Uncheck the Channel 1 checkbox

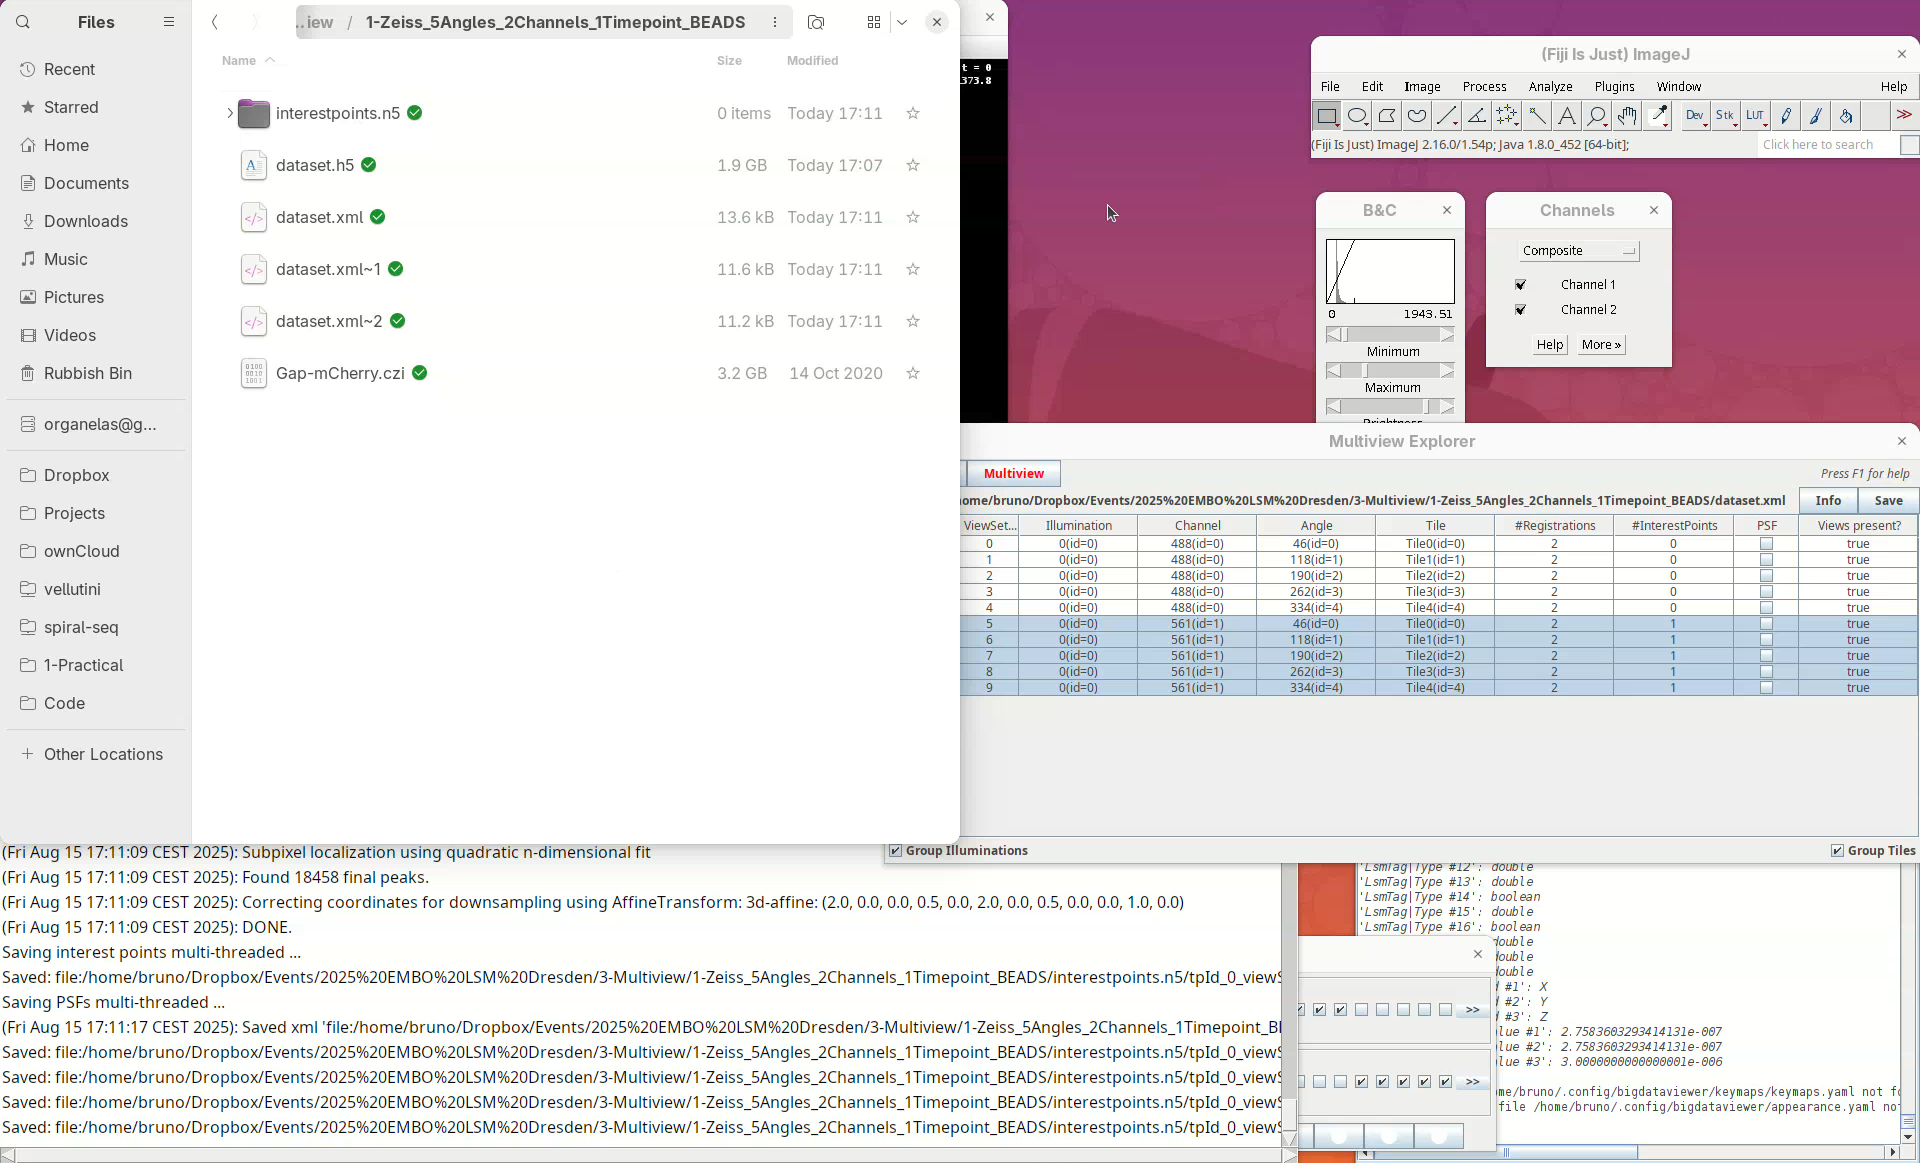coord(1521,285)
